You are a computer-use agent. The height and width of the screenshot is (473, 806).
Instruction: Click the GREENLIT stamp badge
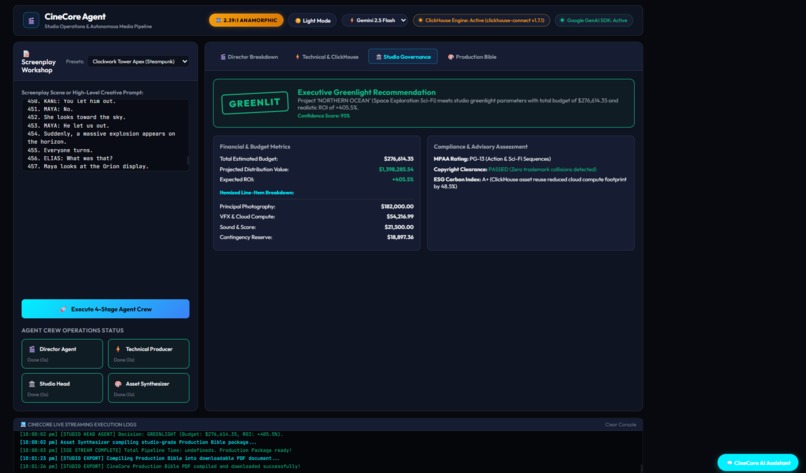254,103
